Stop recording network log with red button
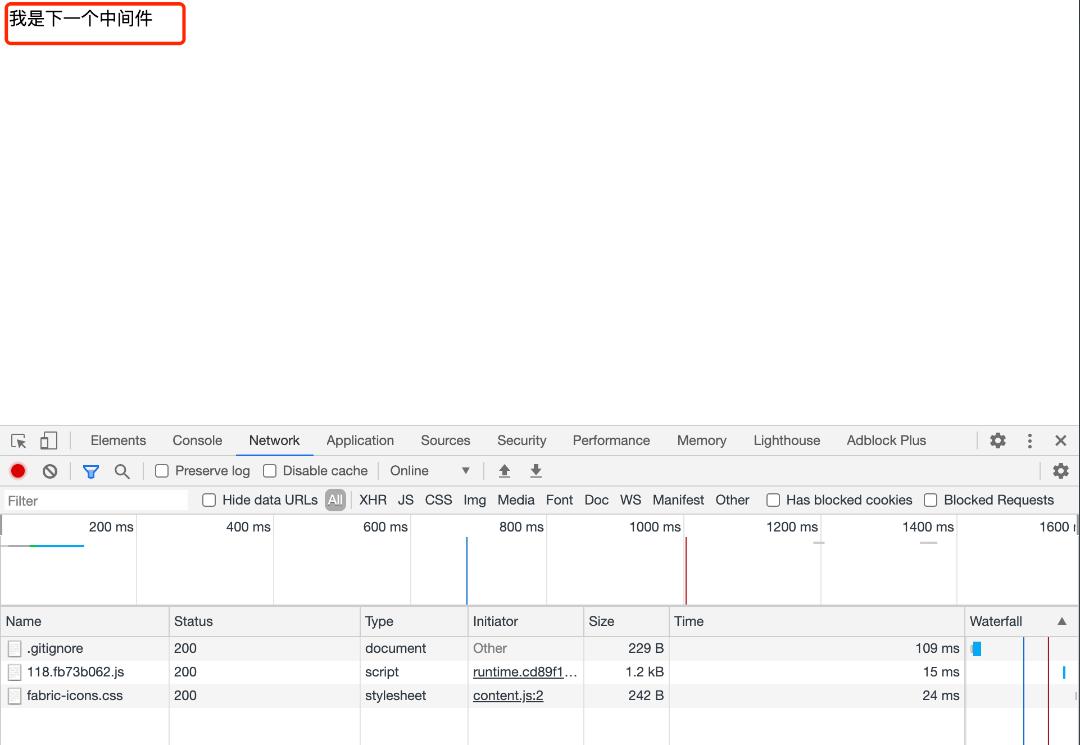The width and height of the screenshot is (1080, 745). (18, 471)
